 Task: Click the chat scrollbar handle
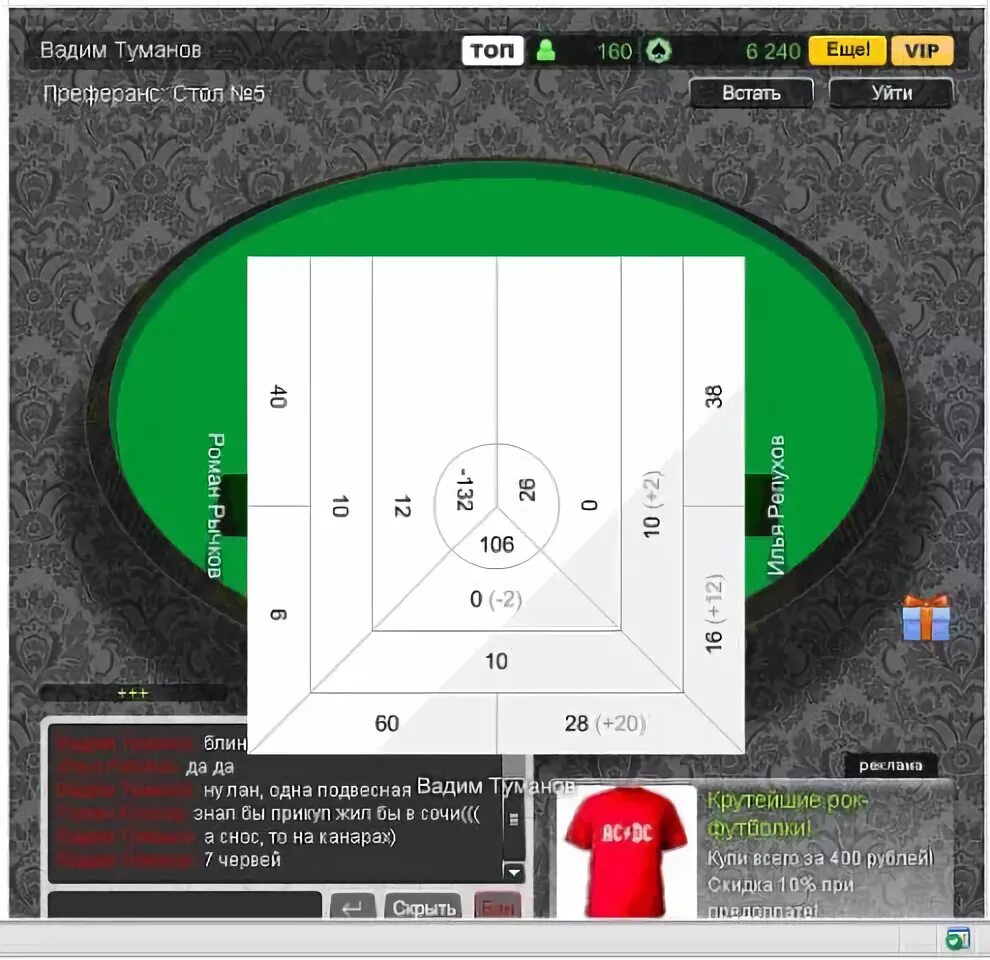[514, 820]
